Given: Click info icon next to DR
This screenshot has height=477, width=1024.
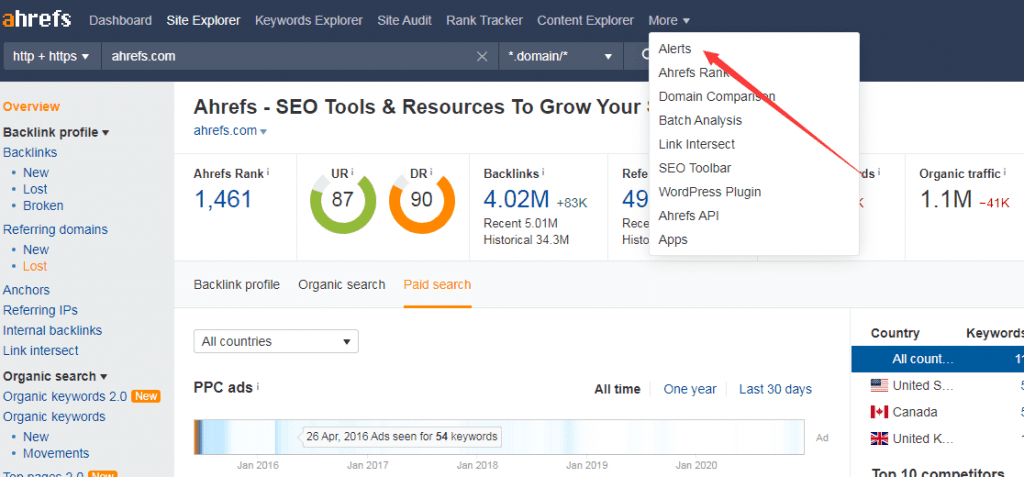Looking at the screenshot, I should 432,173.
